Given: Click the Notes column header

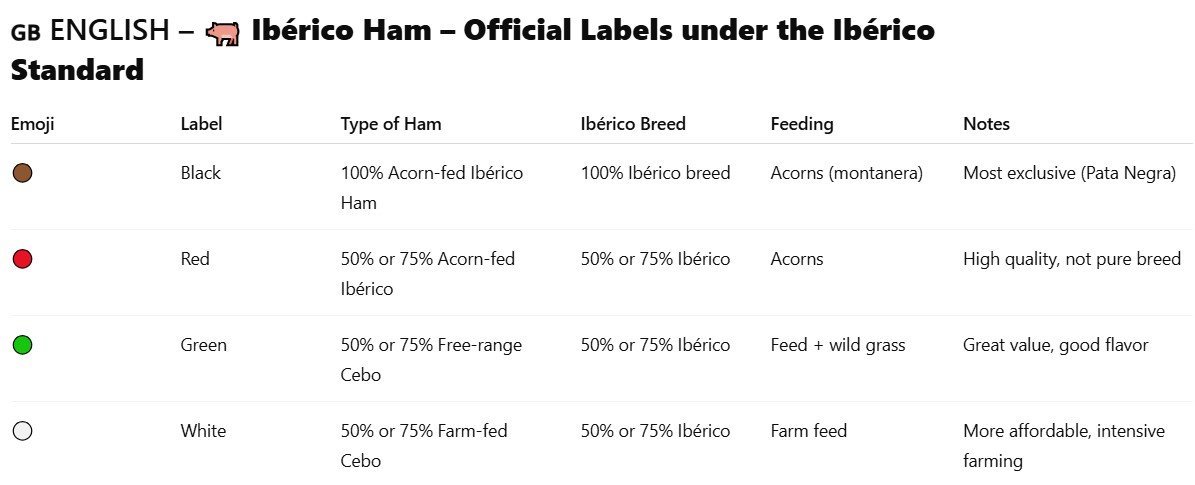Looking at the screenshot, I should point(986,124).
